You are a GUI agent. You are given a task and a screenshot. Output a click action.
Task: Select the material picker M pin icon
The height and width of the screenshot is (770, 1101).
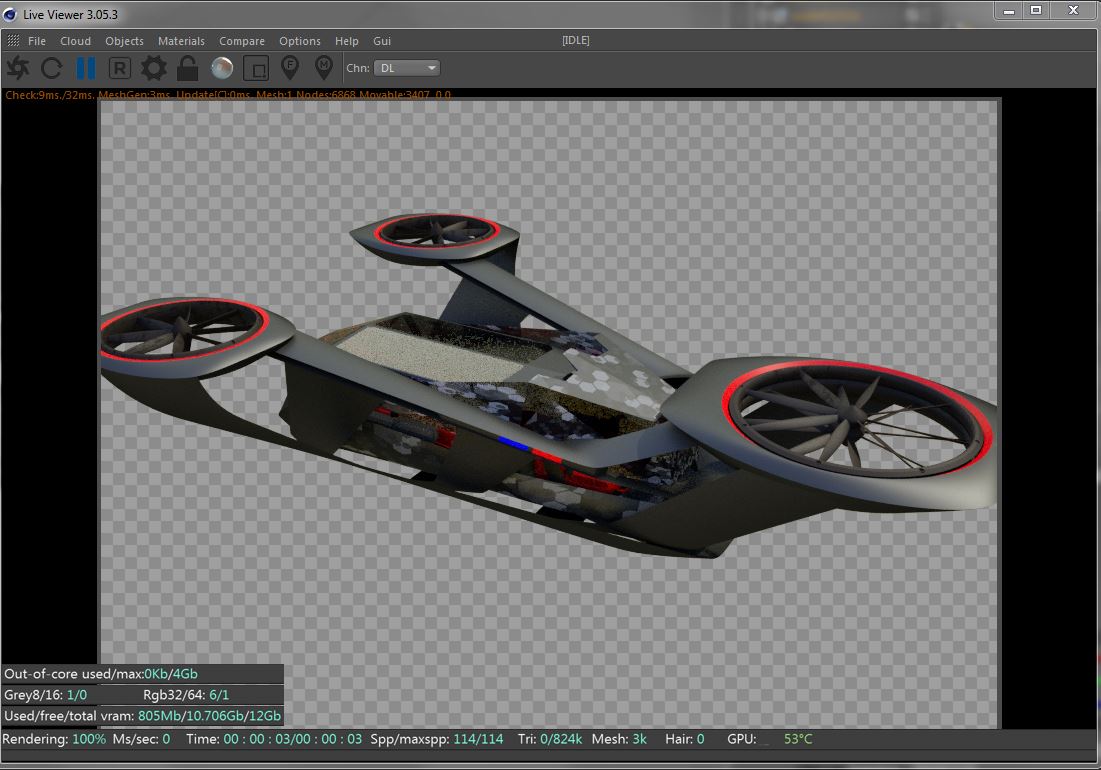coord(324,68)
